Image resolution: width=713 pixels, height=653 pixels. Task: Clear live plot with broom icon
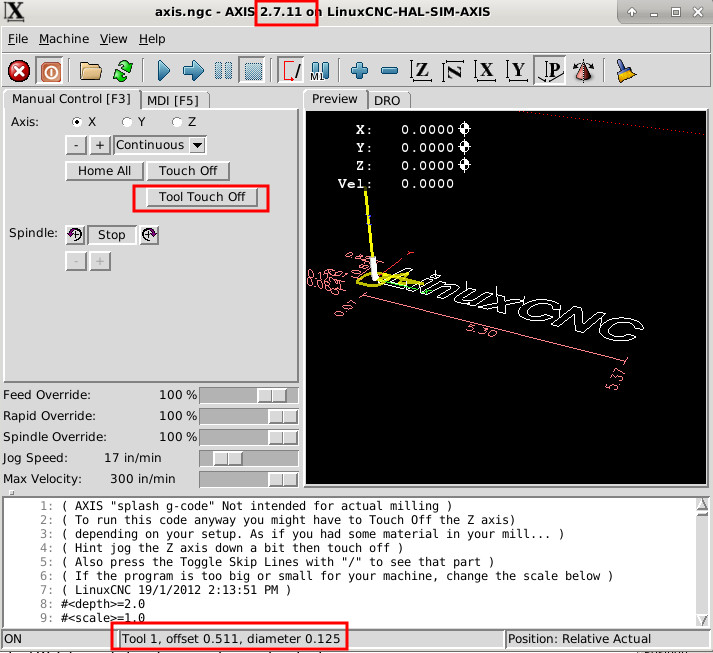click(625, 71)
